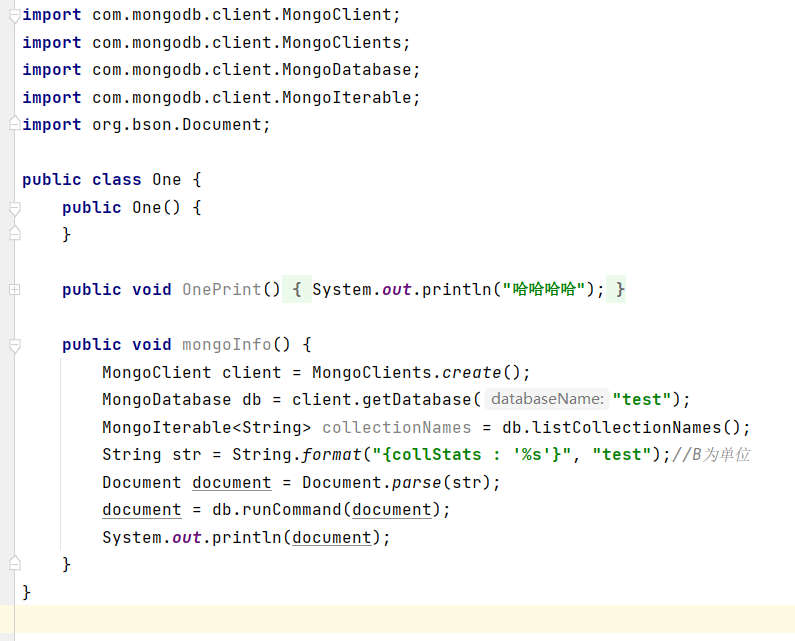This screenshot has width=795, height=641.
Task: Click the highlighted opening brace of OnePrint
Action: [297, 290]
